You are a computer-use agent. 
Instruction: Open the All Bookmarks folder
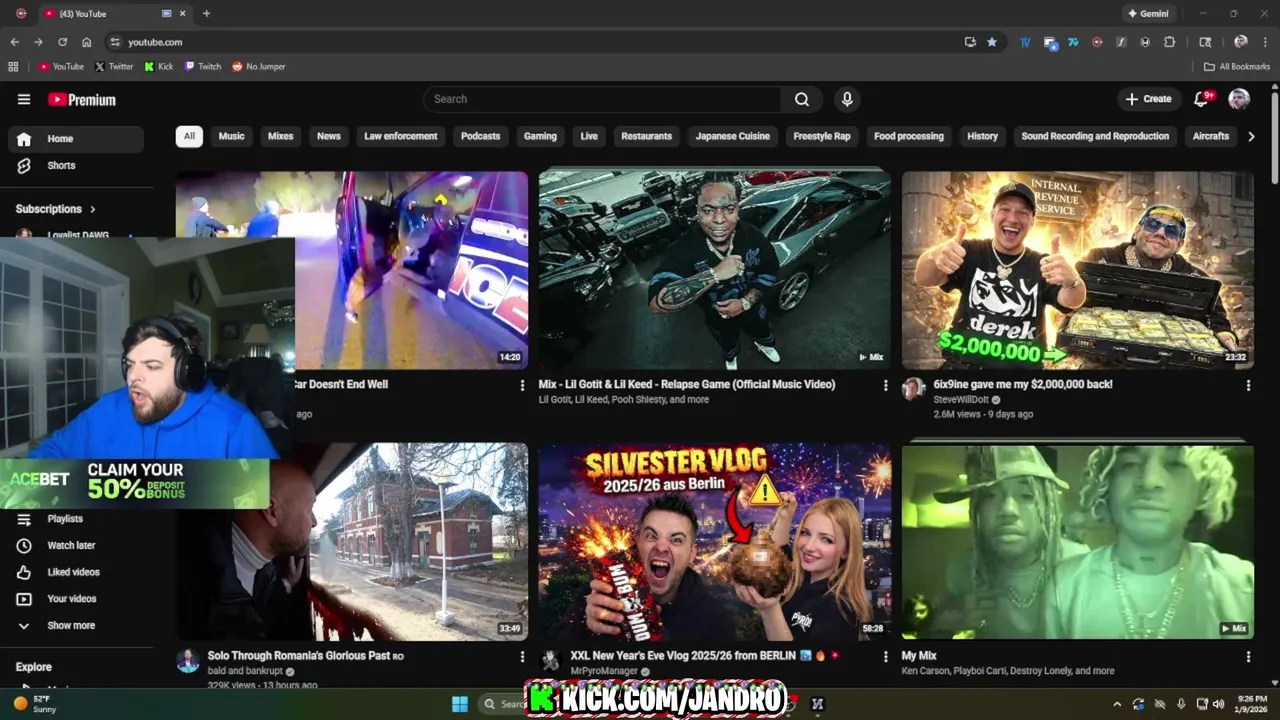point(1237,66)
